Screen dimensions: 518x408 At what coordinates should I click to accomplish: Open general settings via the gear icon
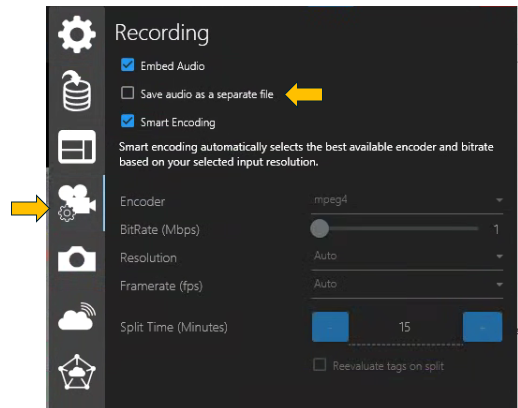(x=77, y=34)
